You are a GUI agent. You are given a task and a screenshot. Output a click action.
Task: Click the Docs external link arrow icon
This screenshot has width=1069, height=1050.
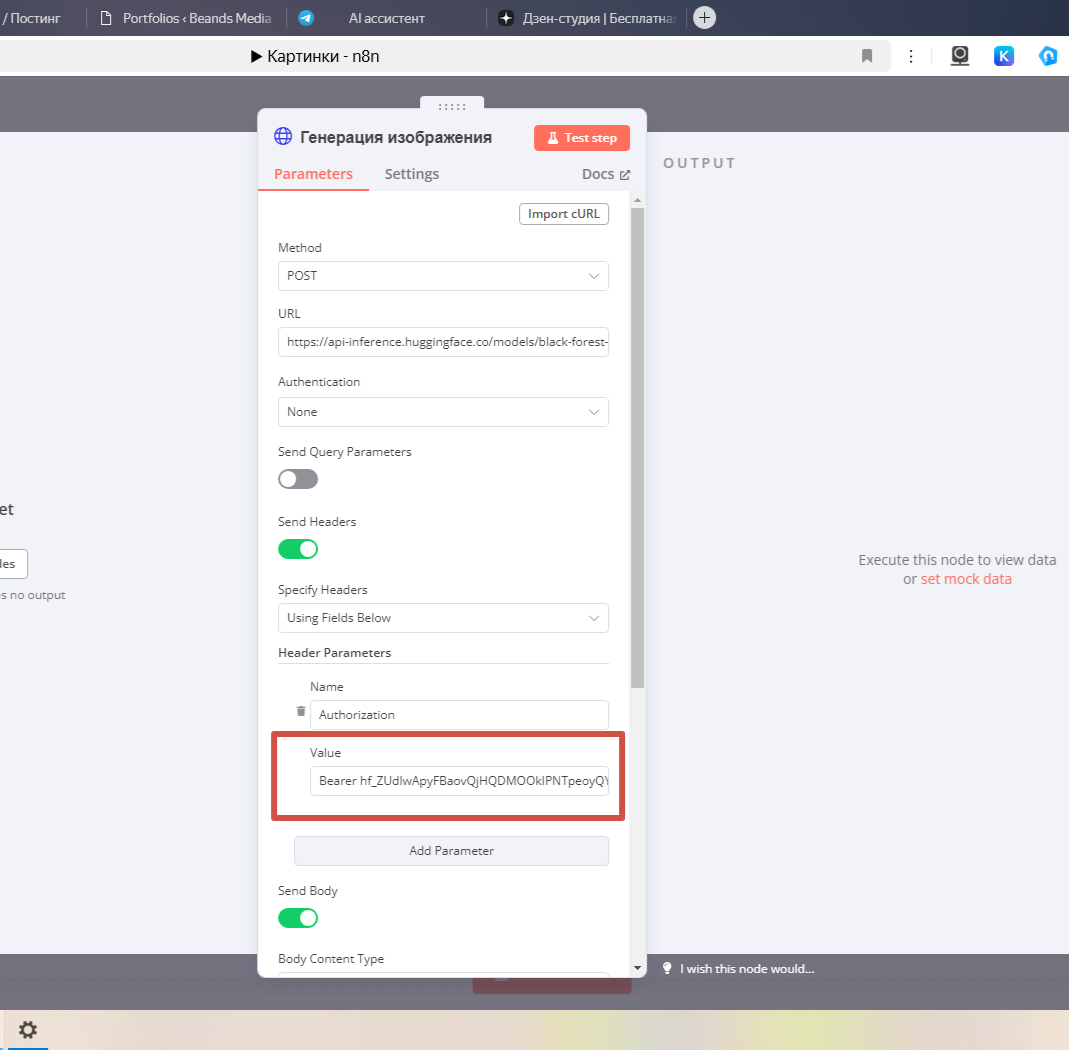(x=624, y=175)
